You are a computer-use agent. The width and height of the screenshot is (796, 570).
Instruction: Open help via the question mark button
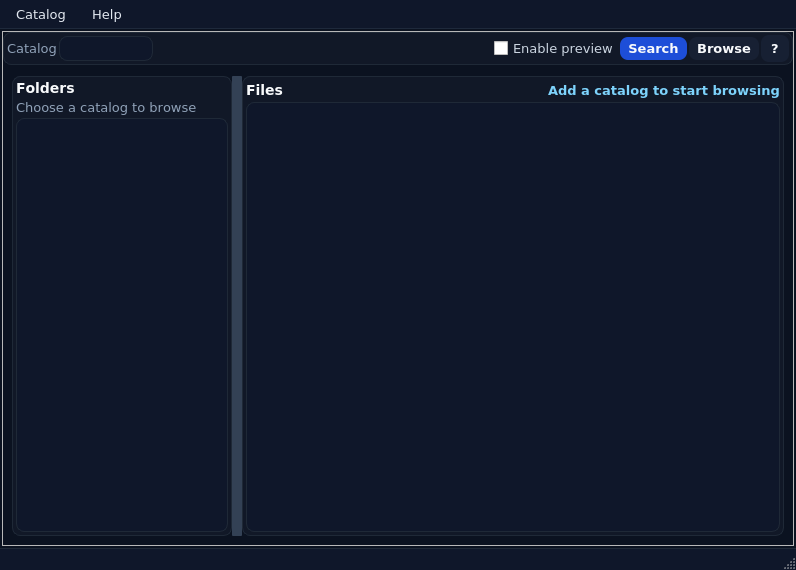pyautogui.click(x=774, y=49)
